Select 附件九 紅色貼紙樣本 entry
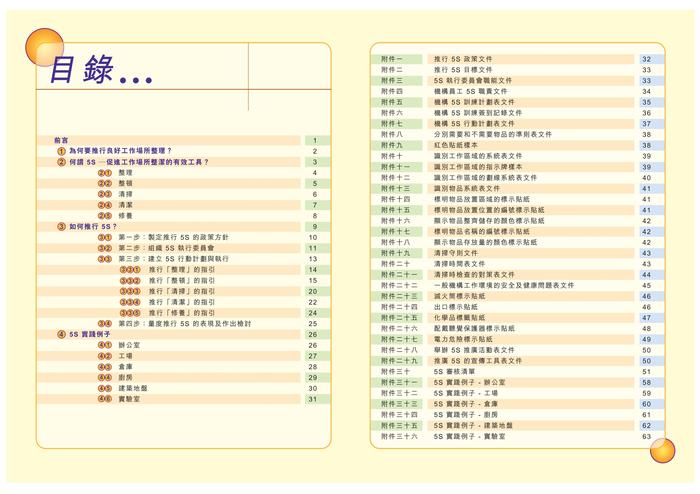 (x=518, y=145)
